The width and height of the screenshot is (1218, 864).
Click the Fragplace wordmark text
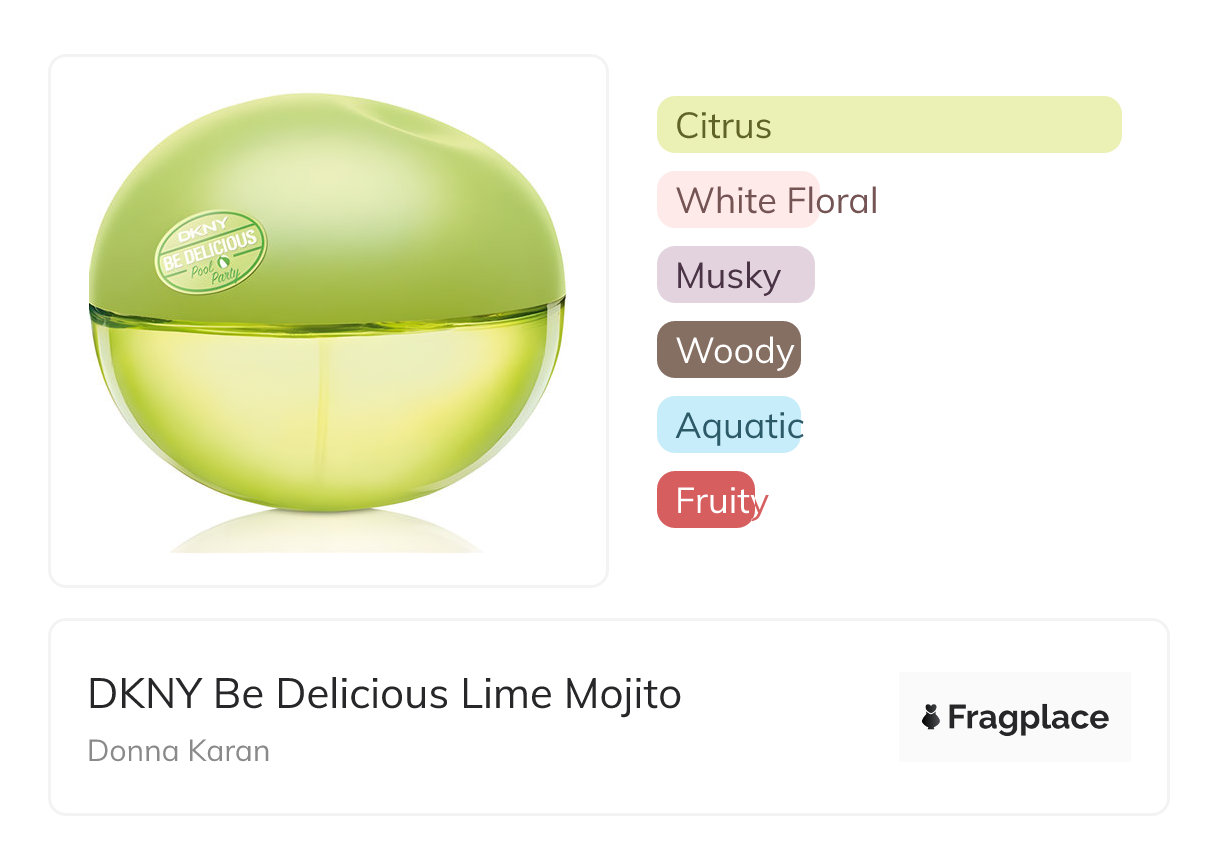[1027, 717]
